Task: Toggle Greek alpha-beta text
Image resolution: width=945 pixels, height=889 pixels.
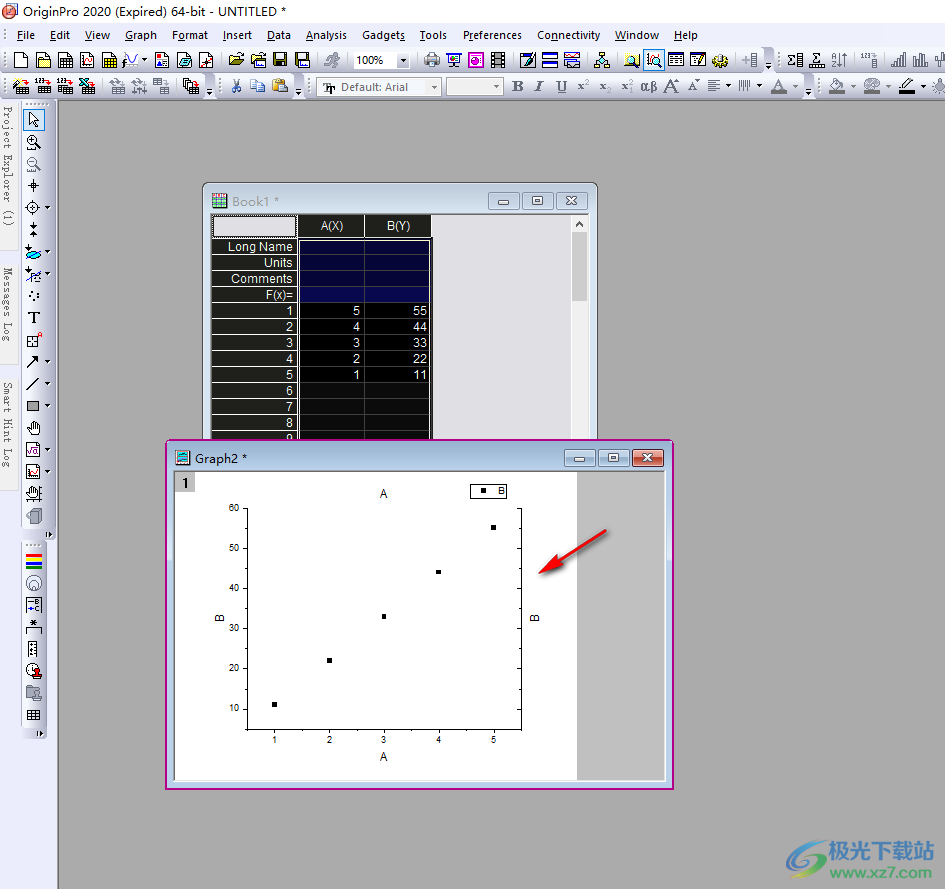Action: (x=648, y=87)
